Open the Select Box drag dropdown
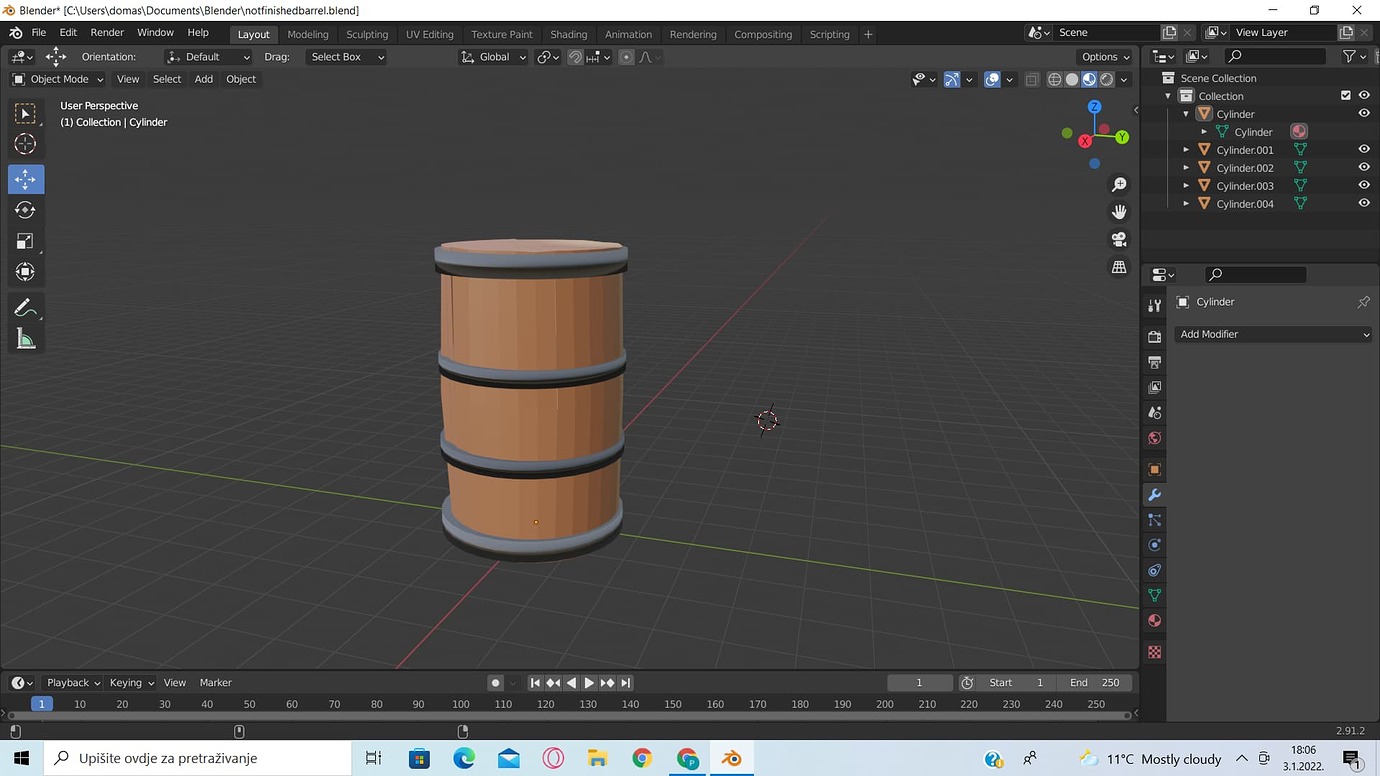This screenshot has width=1380, height=776. (345, 56)
